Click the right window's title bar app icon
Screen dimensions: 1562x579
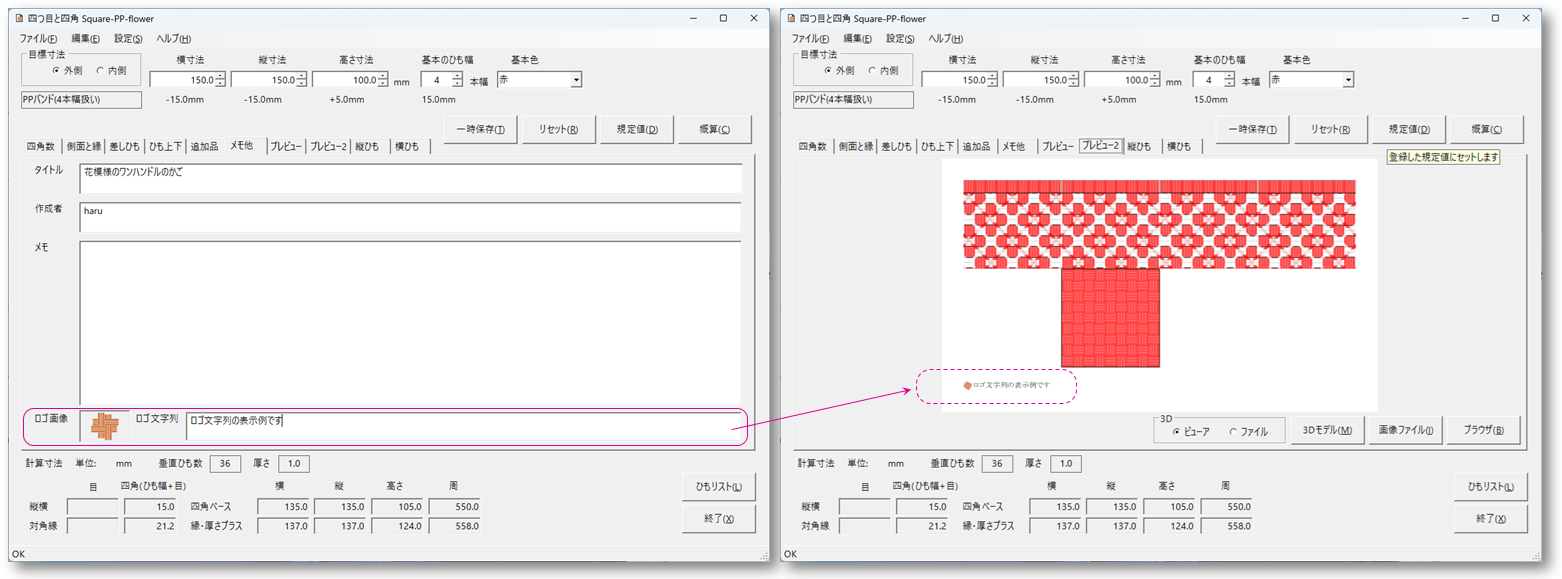click(x=792, y=18)
